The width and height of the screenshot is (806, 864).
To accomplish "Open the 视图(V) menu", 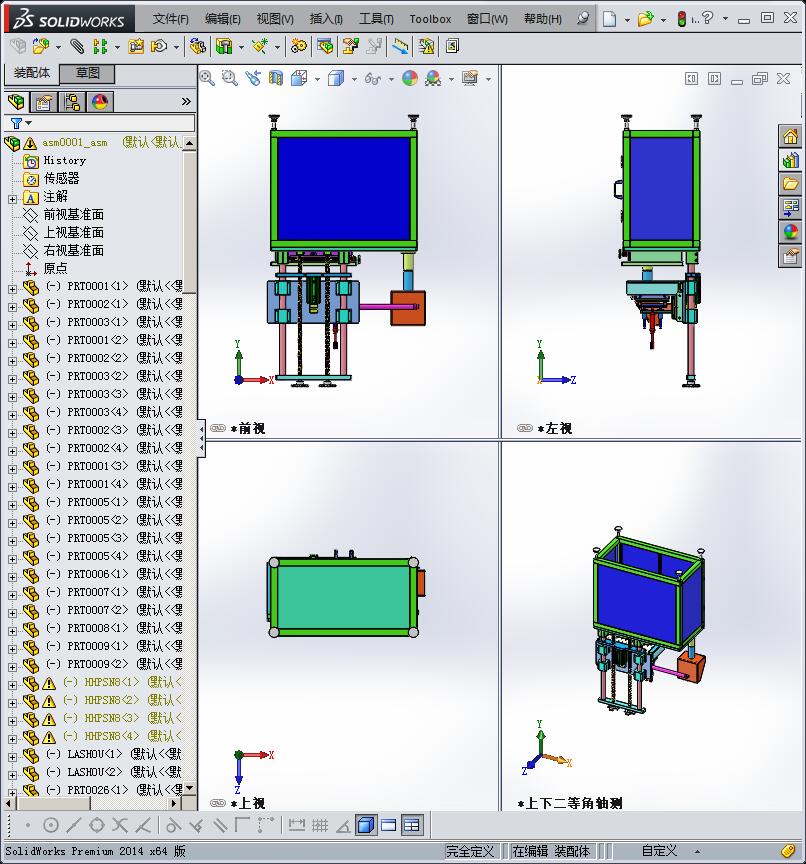I will pyautogui.click(x=275, y=19).
